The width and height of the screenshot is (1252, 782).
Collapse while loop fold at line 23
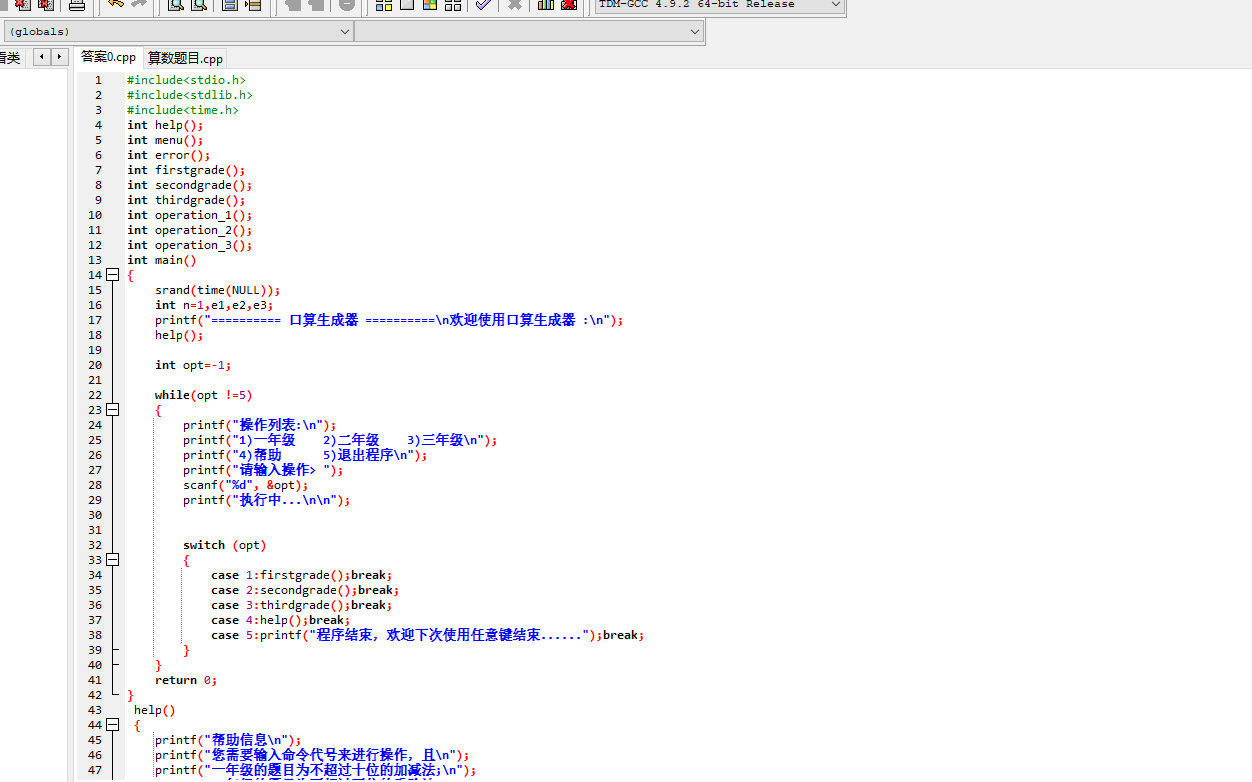tap(113, 410)
